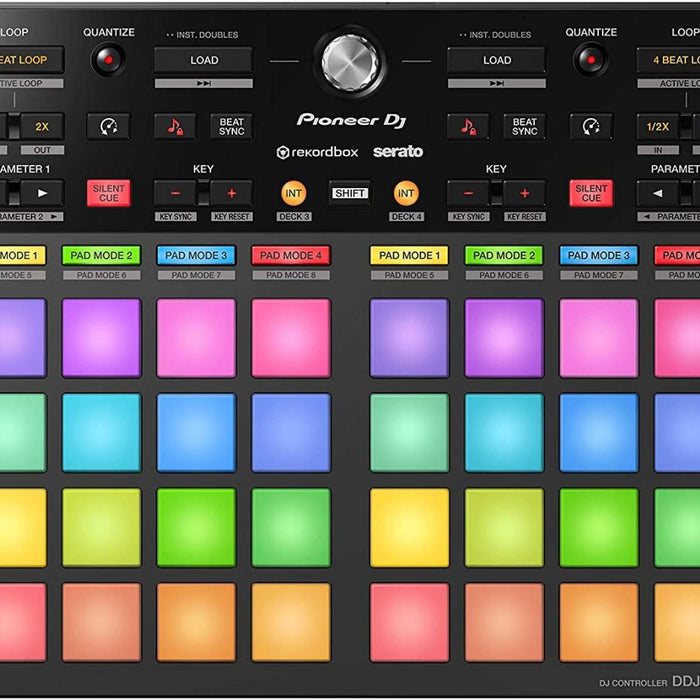Hit left deck orange pad under PAD MODE 3
The width and height of the screenshot is (700, 700).
pos(196,622)
